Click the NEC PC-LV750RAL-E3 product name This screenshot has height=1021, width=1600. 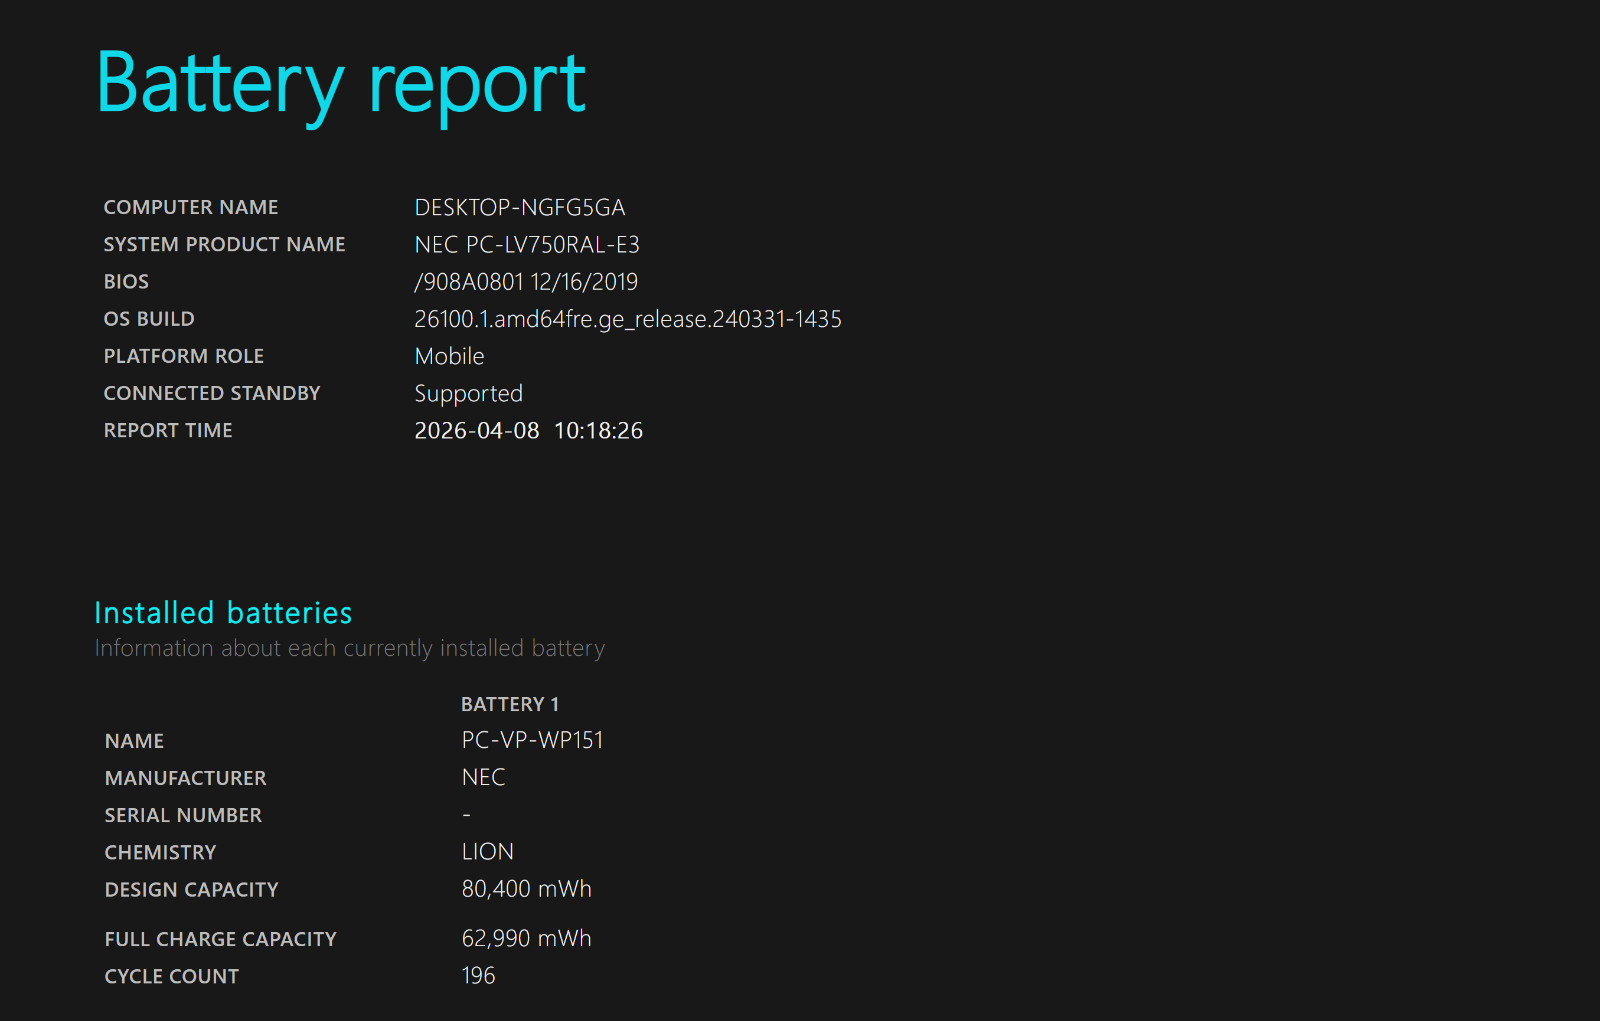(527, 244)
